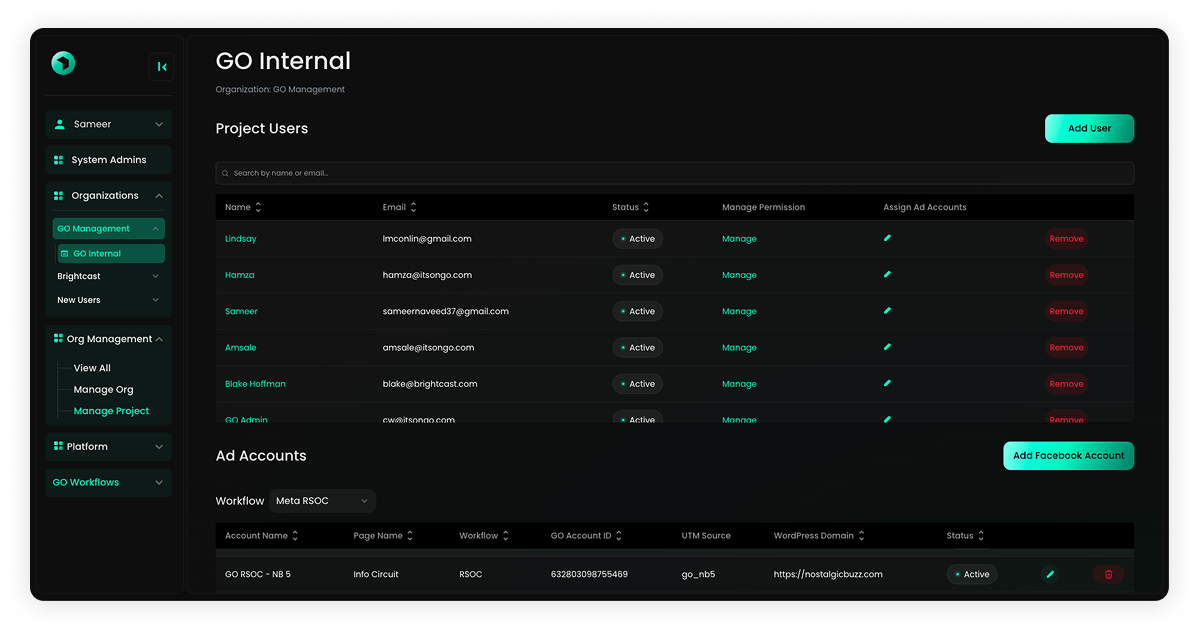Open the Meta RSOC workflow dropdown
The width and height of the screenshot is (1199, 633).
point(322,501)
